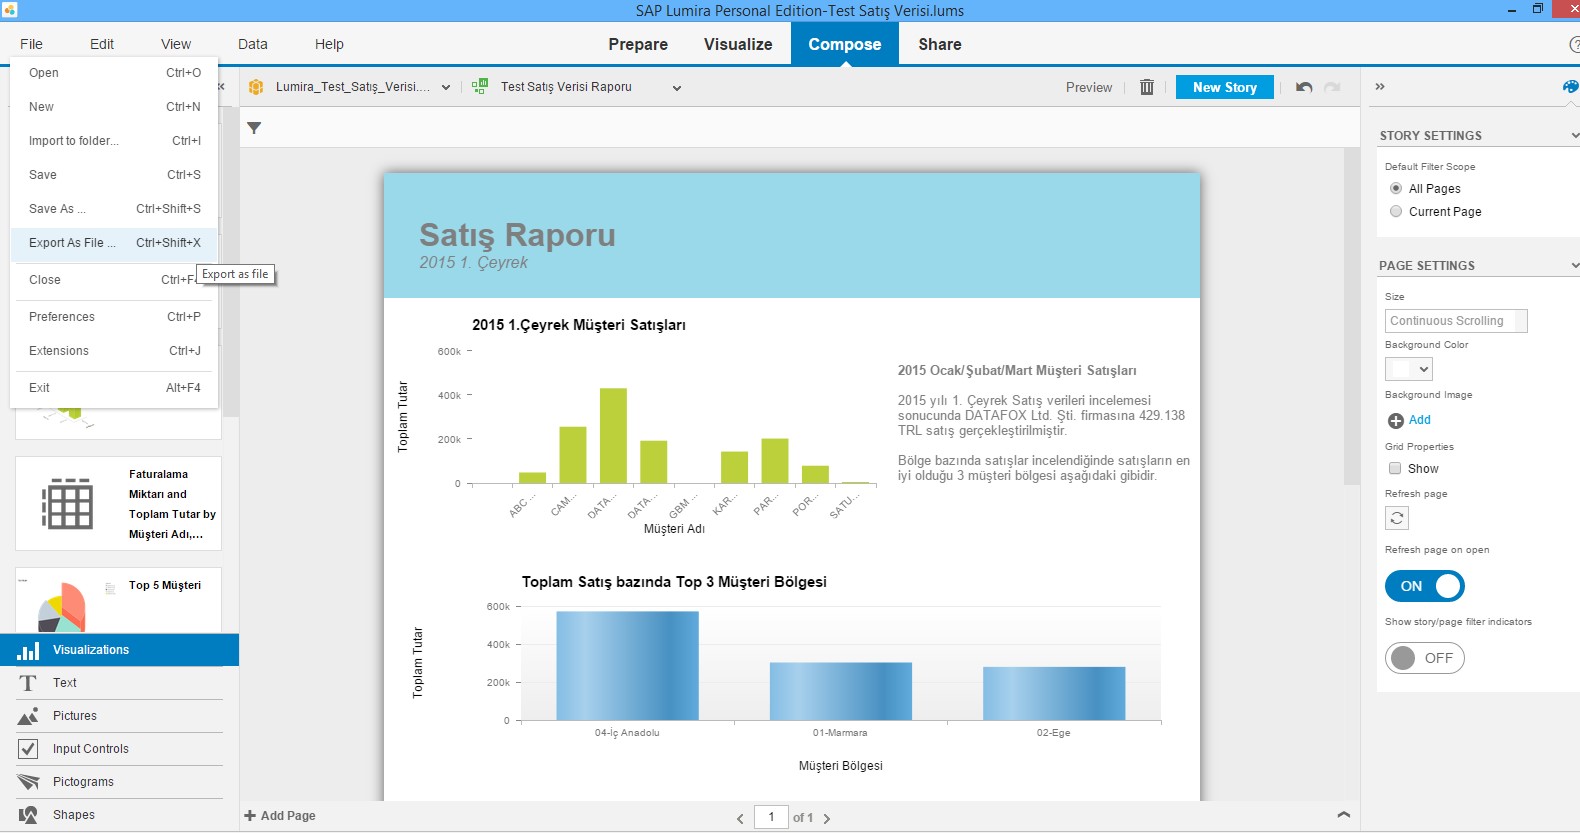Image resolution: width=1580 pixels, height=833 pixels.
Task: Click the Add Page button
Action: 280,816
